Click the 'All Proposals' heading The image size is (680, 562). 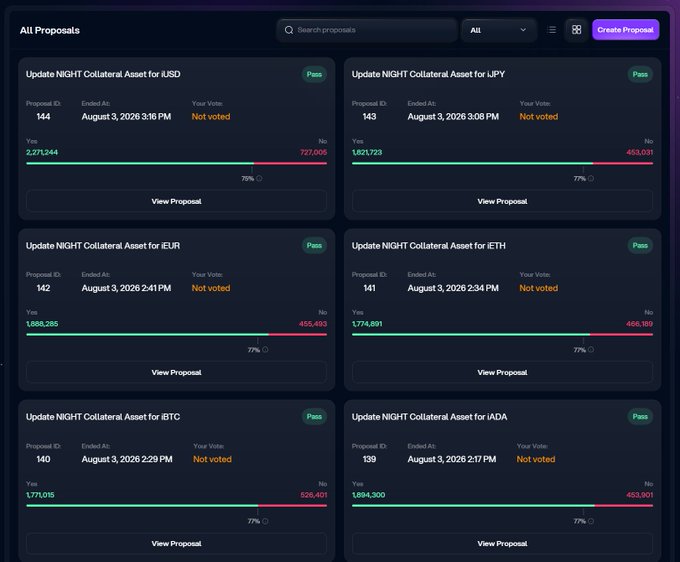coord(50,30)
